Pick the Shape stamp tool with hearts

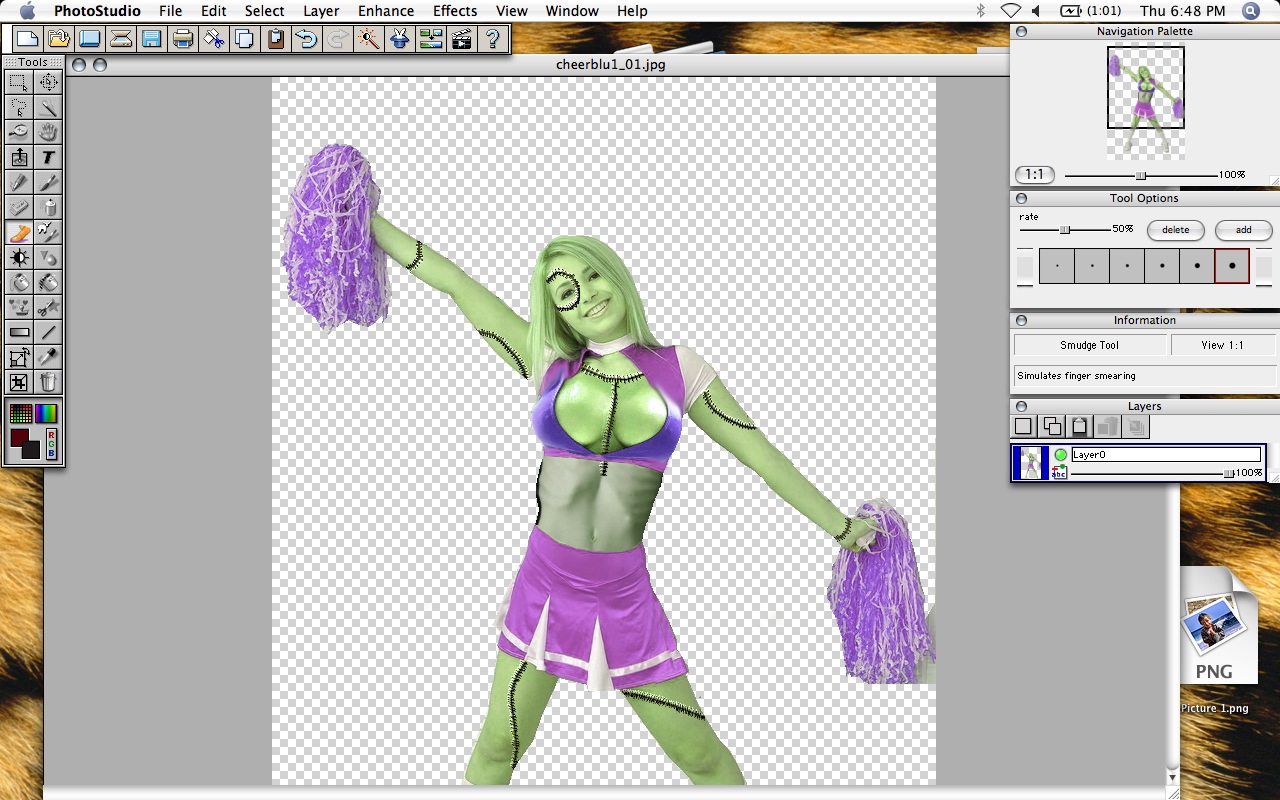(19, 307)
